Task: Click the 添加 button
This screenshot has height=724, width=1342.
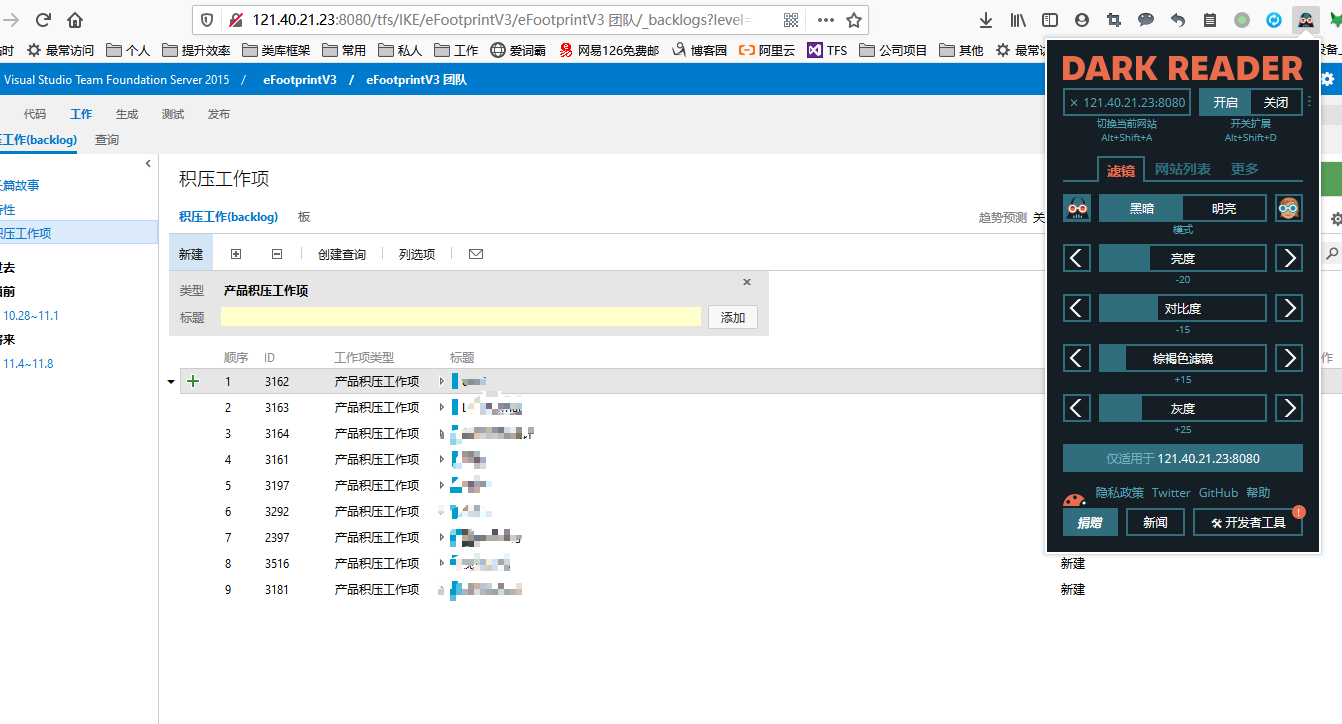Action: click(x=733, y=317)
